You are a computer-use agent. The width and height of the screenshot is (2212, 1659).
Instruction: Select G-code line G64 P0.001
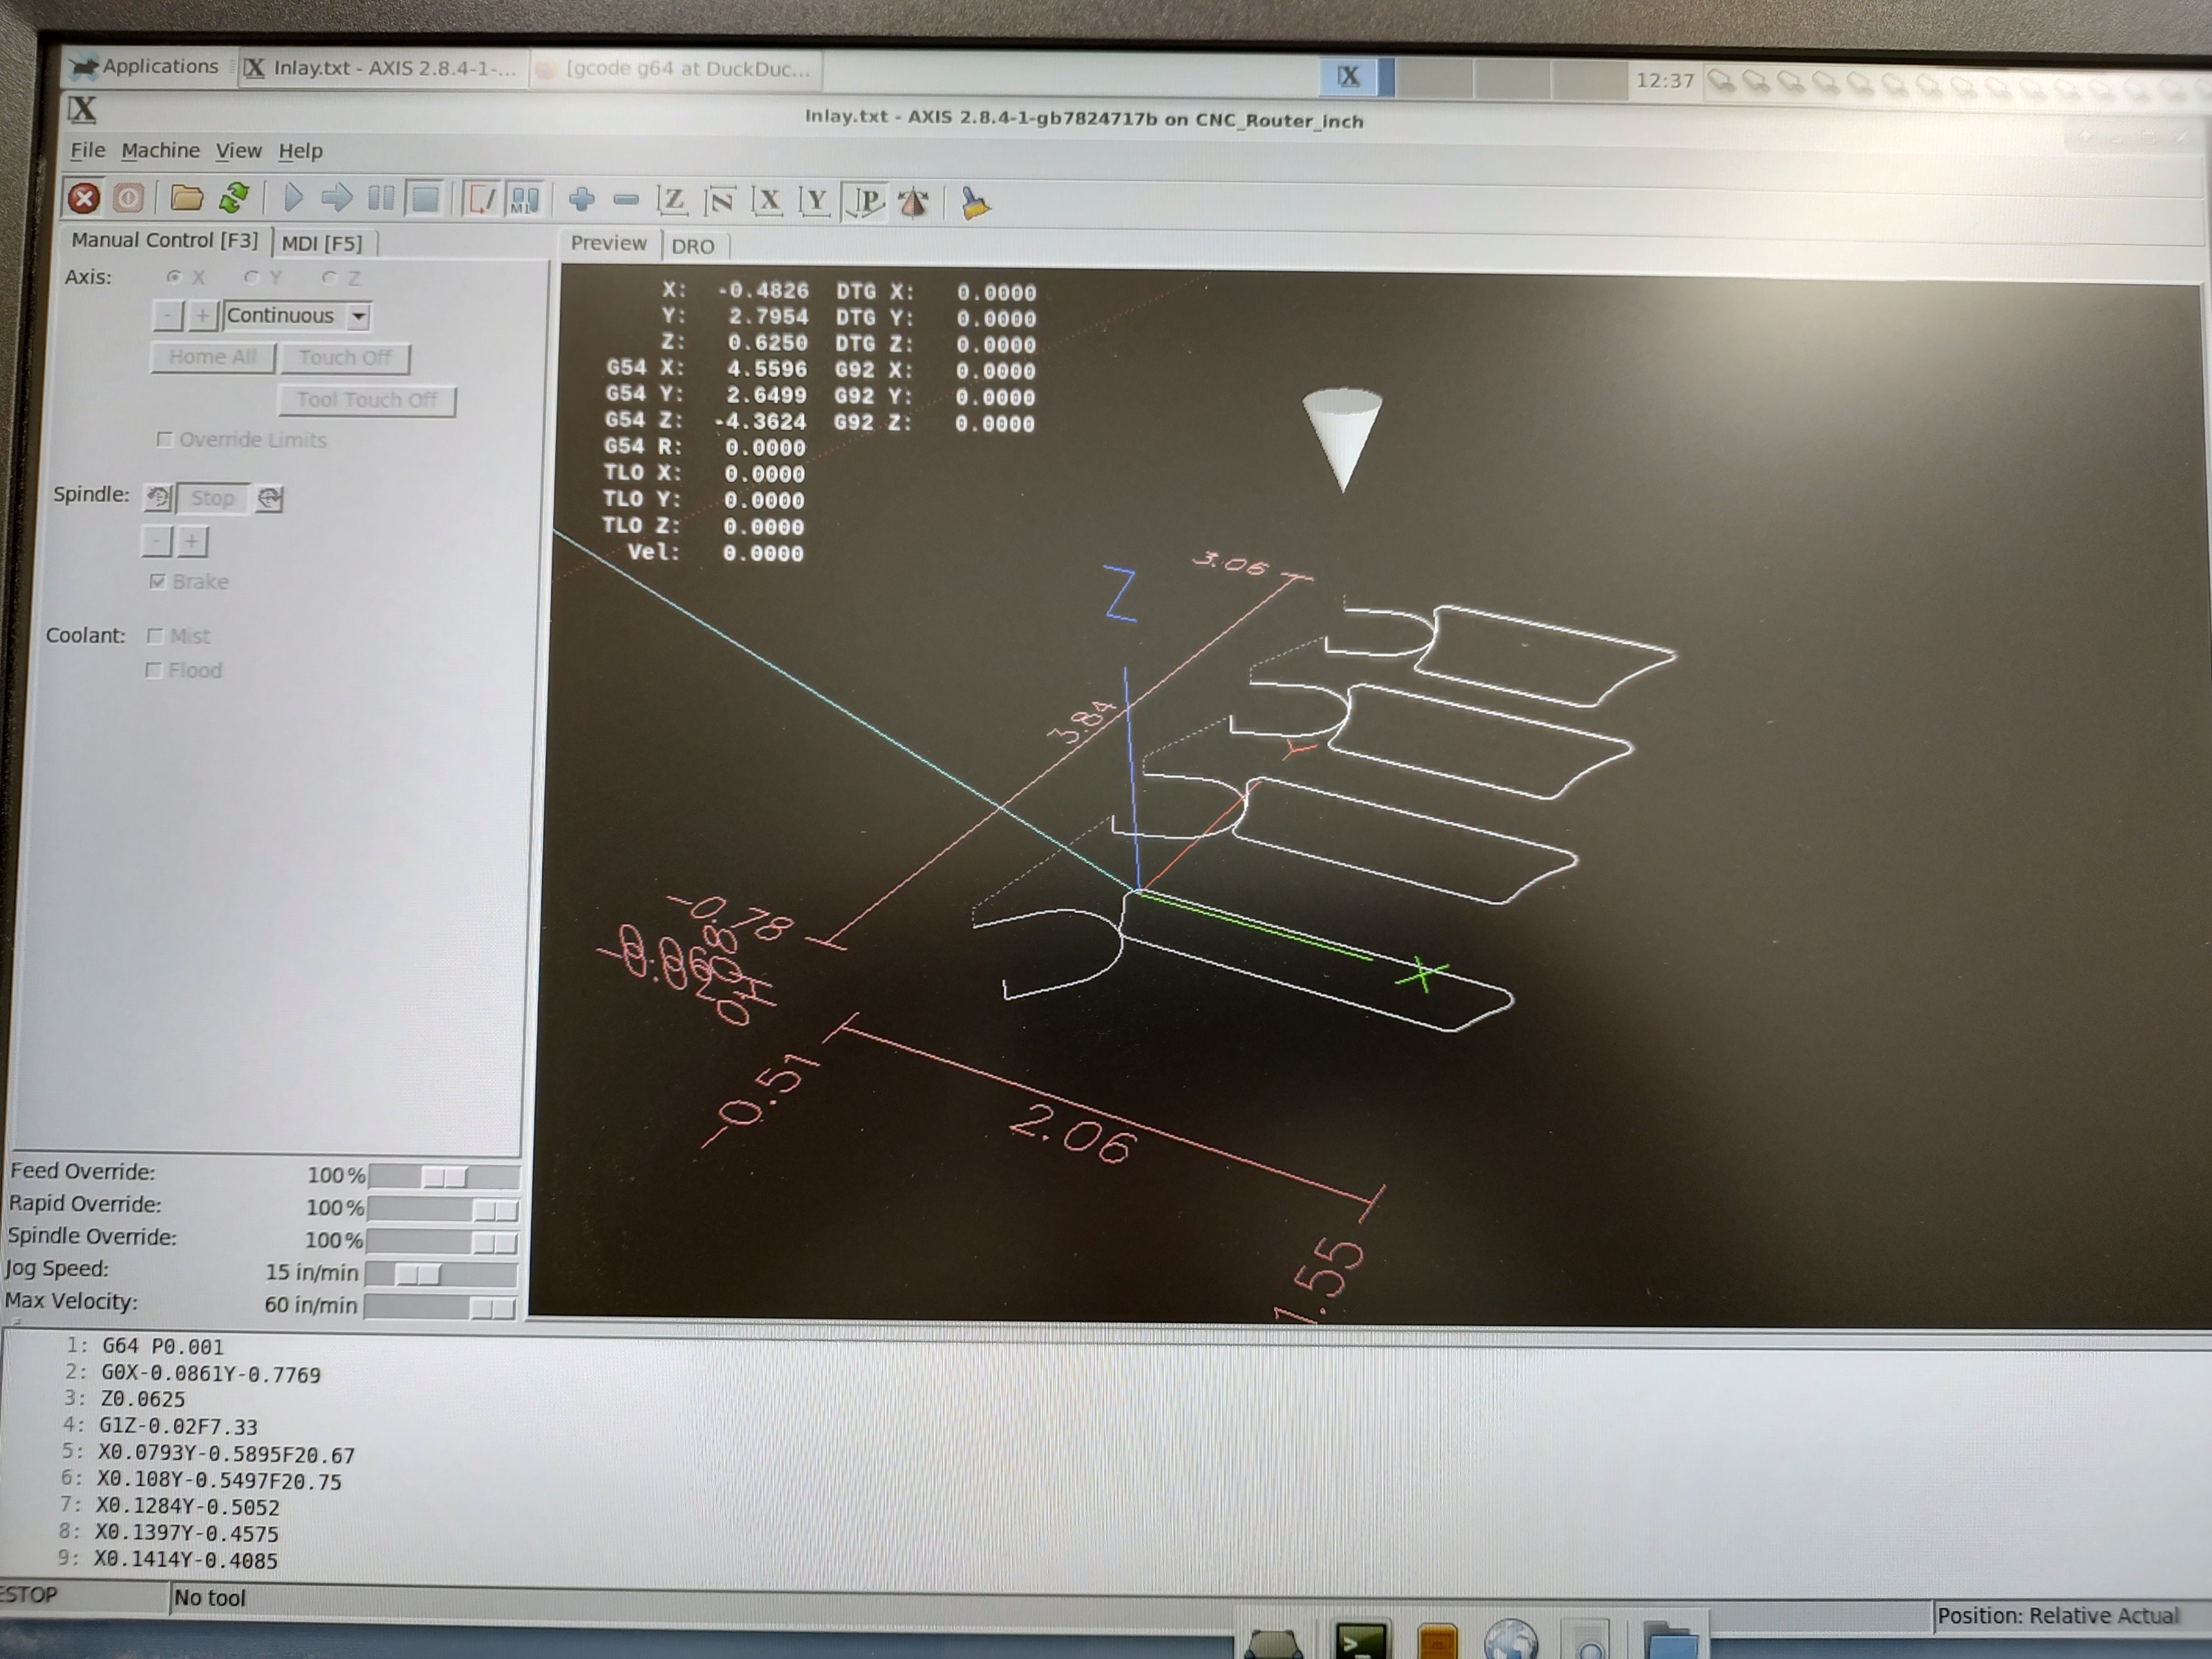tap(162, 1347)
